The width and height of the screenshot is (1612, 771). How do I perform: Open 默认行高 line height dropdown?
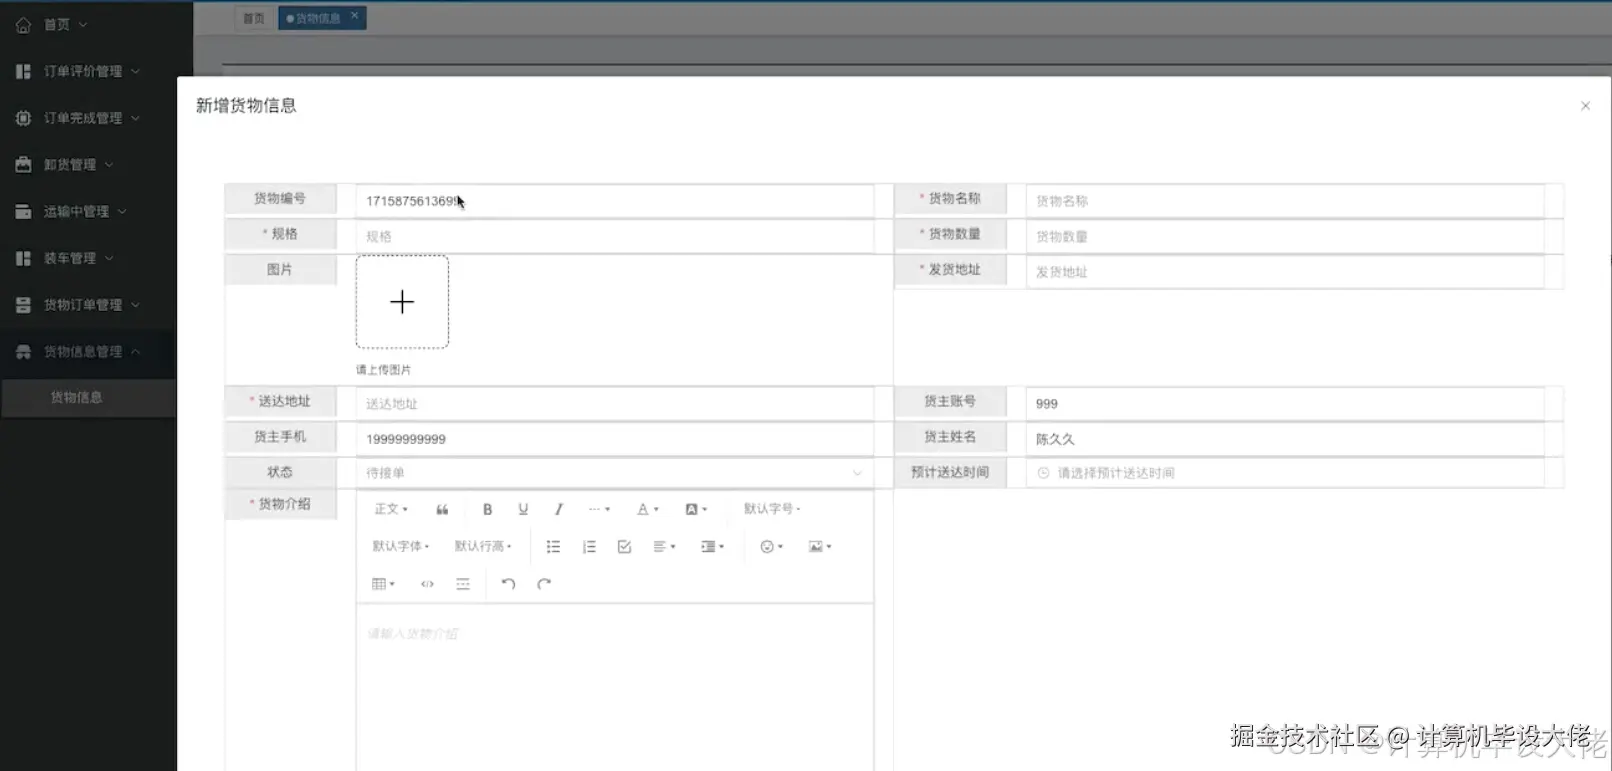(x=483, y=546)
